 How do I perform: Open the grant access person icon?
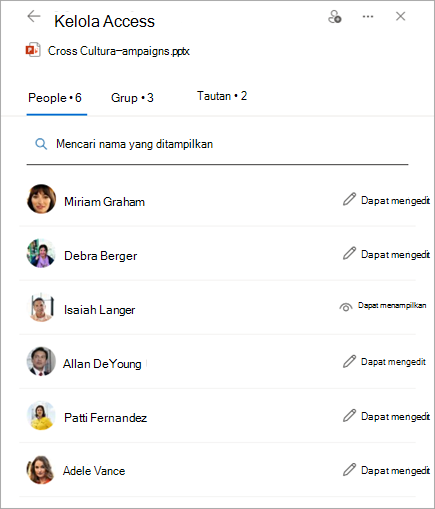[335, 17]
